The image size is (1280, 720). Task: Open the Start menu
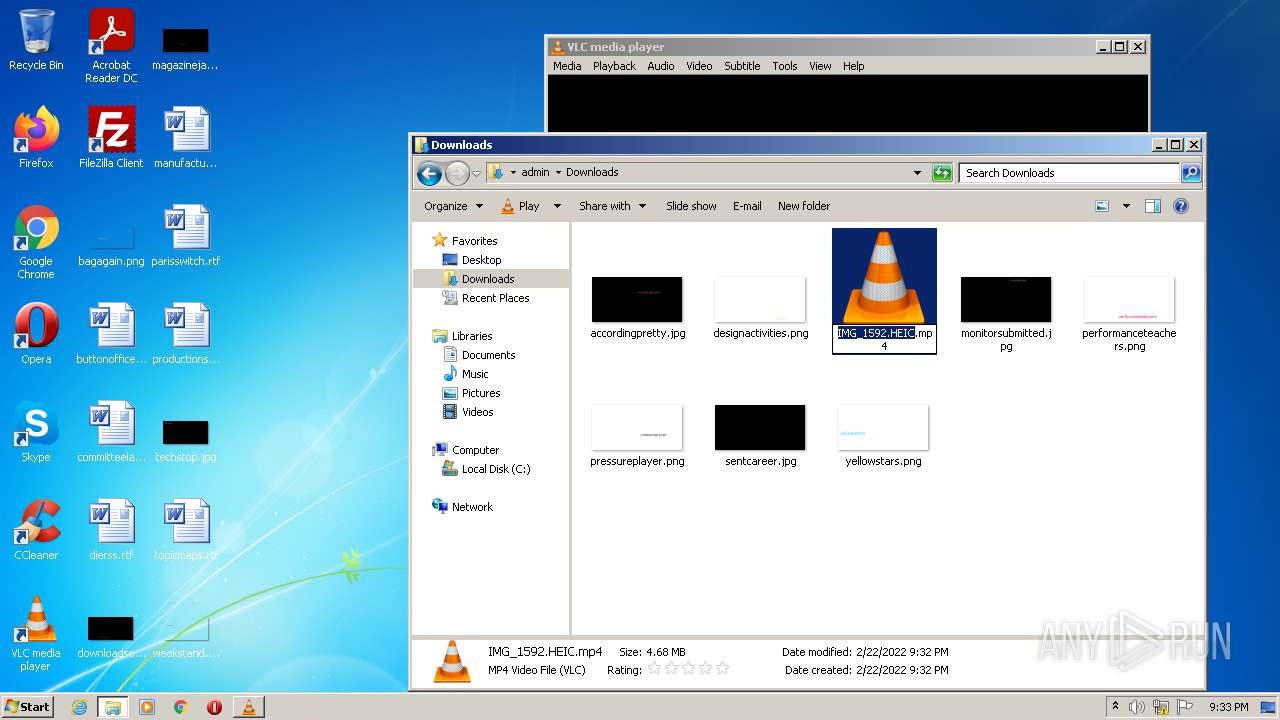click(27, 707)
